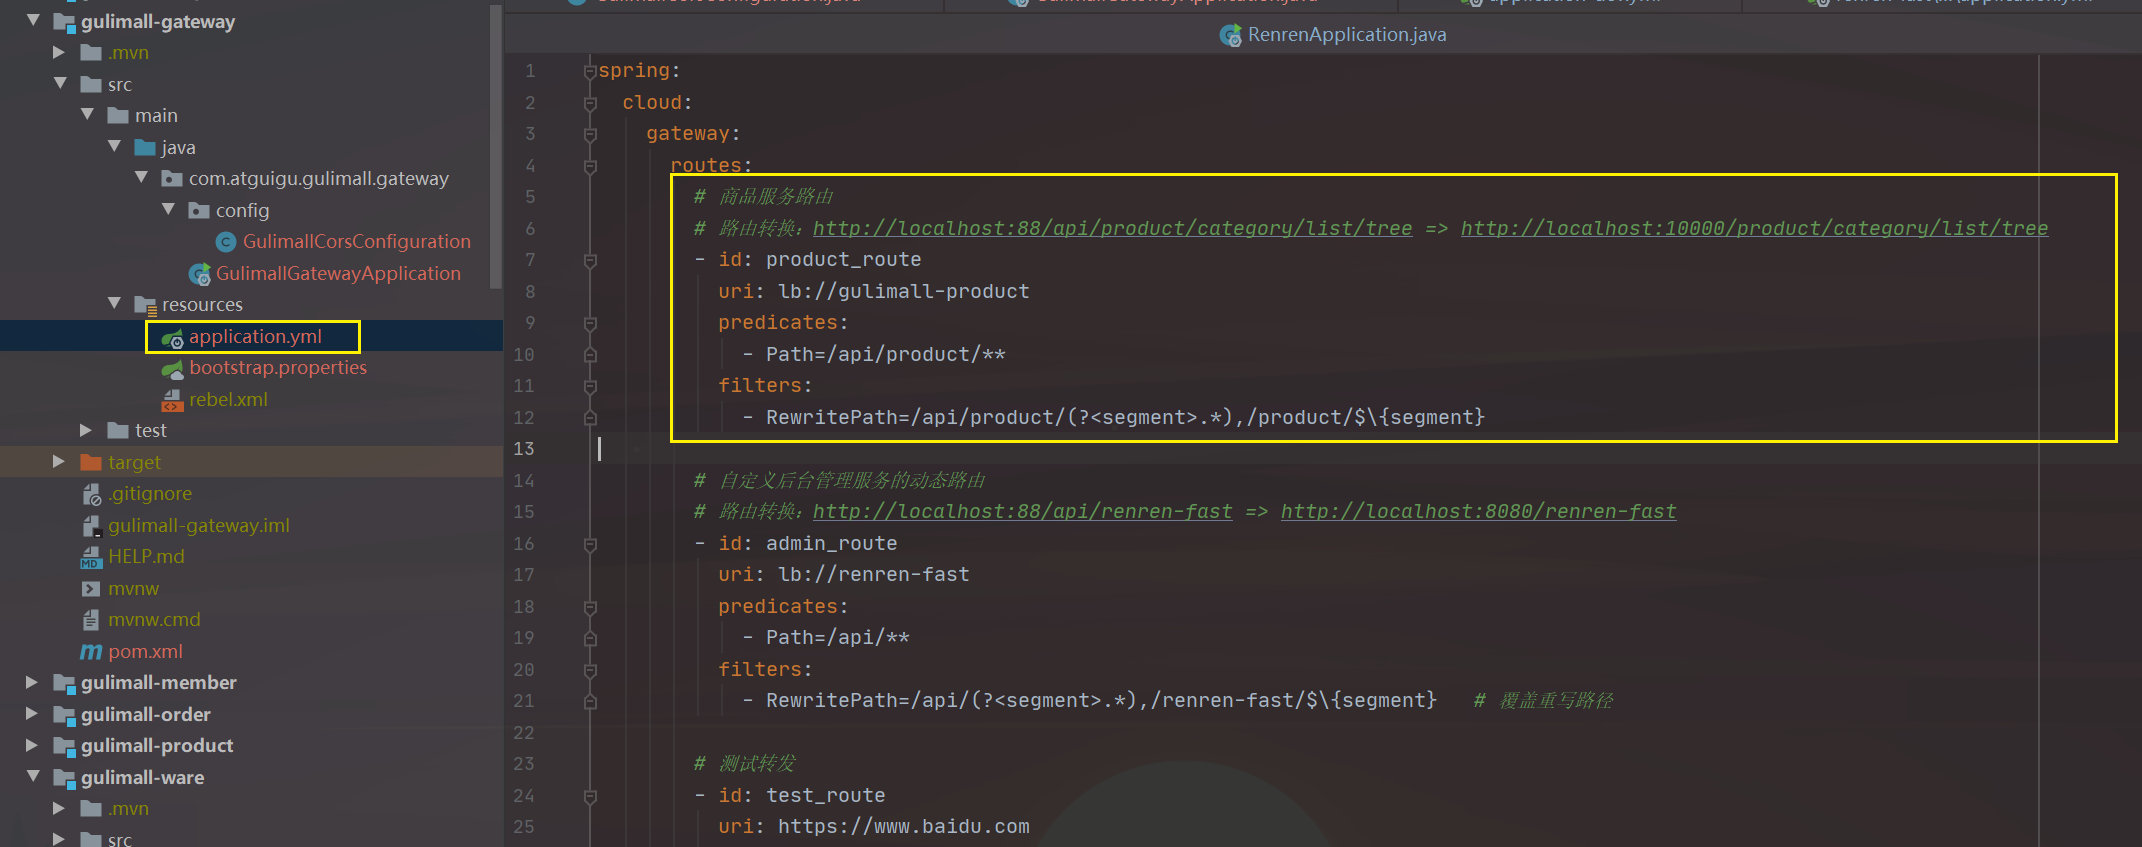The height and width of the screenshot is (847, 2142).
Task: Switch to the RenrenApplication.java tab
Action: pos(1333,35)
